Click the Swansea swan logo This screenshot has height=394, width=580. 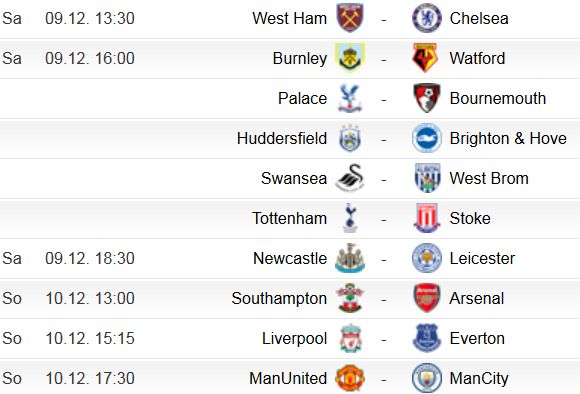click(x=350, y=178)
